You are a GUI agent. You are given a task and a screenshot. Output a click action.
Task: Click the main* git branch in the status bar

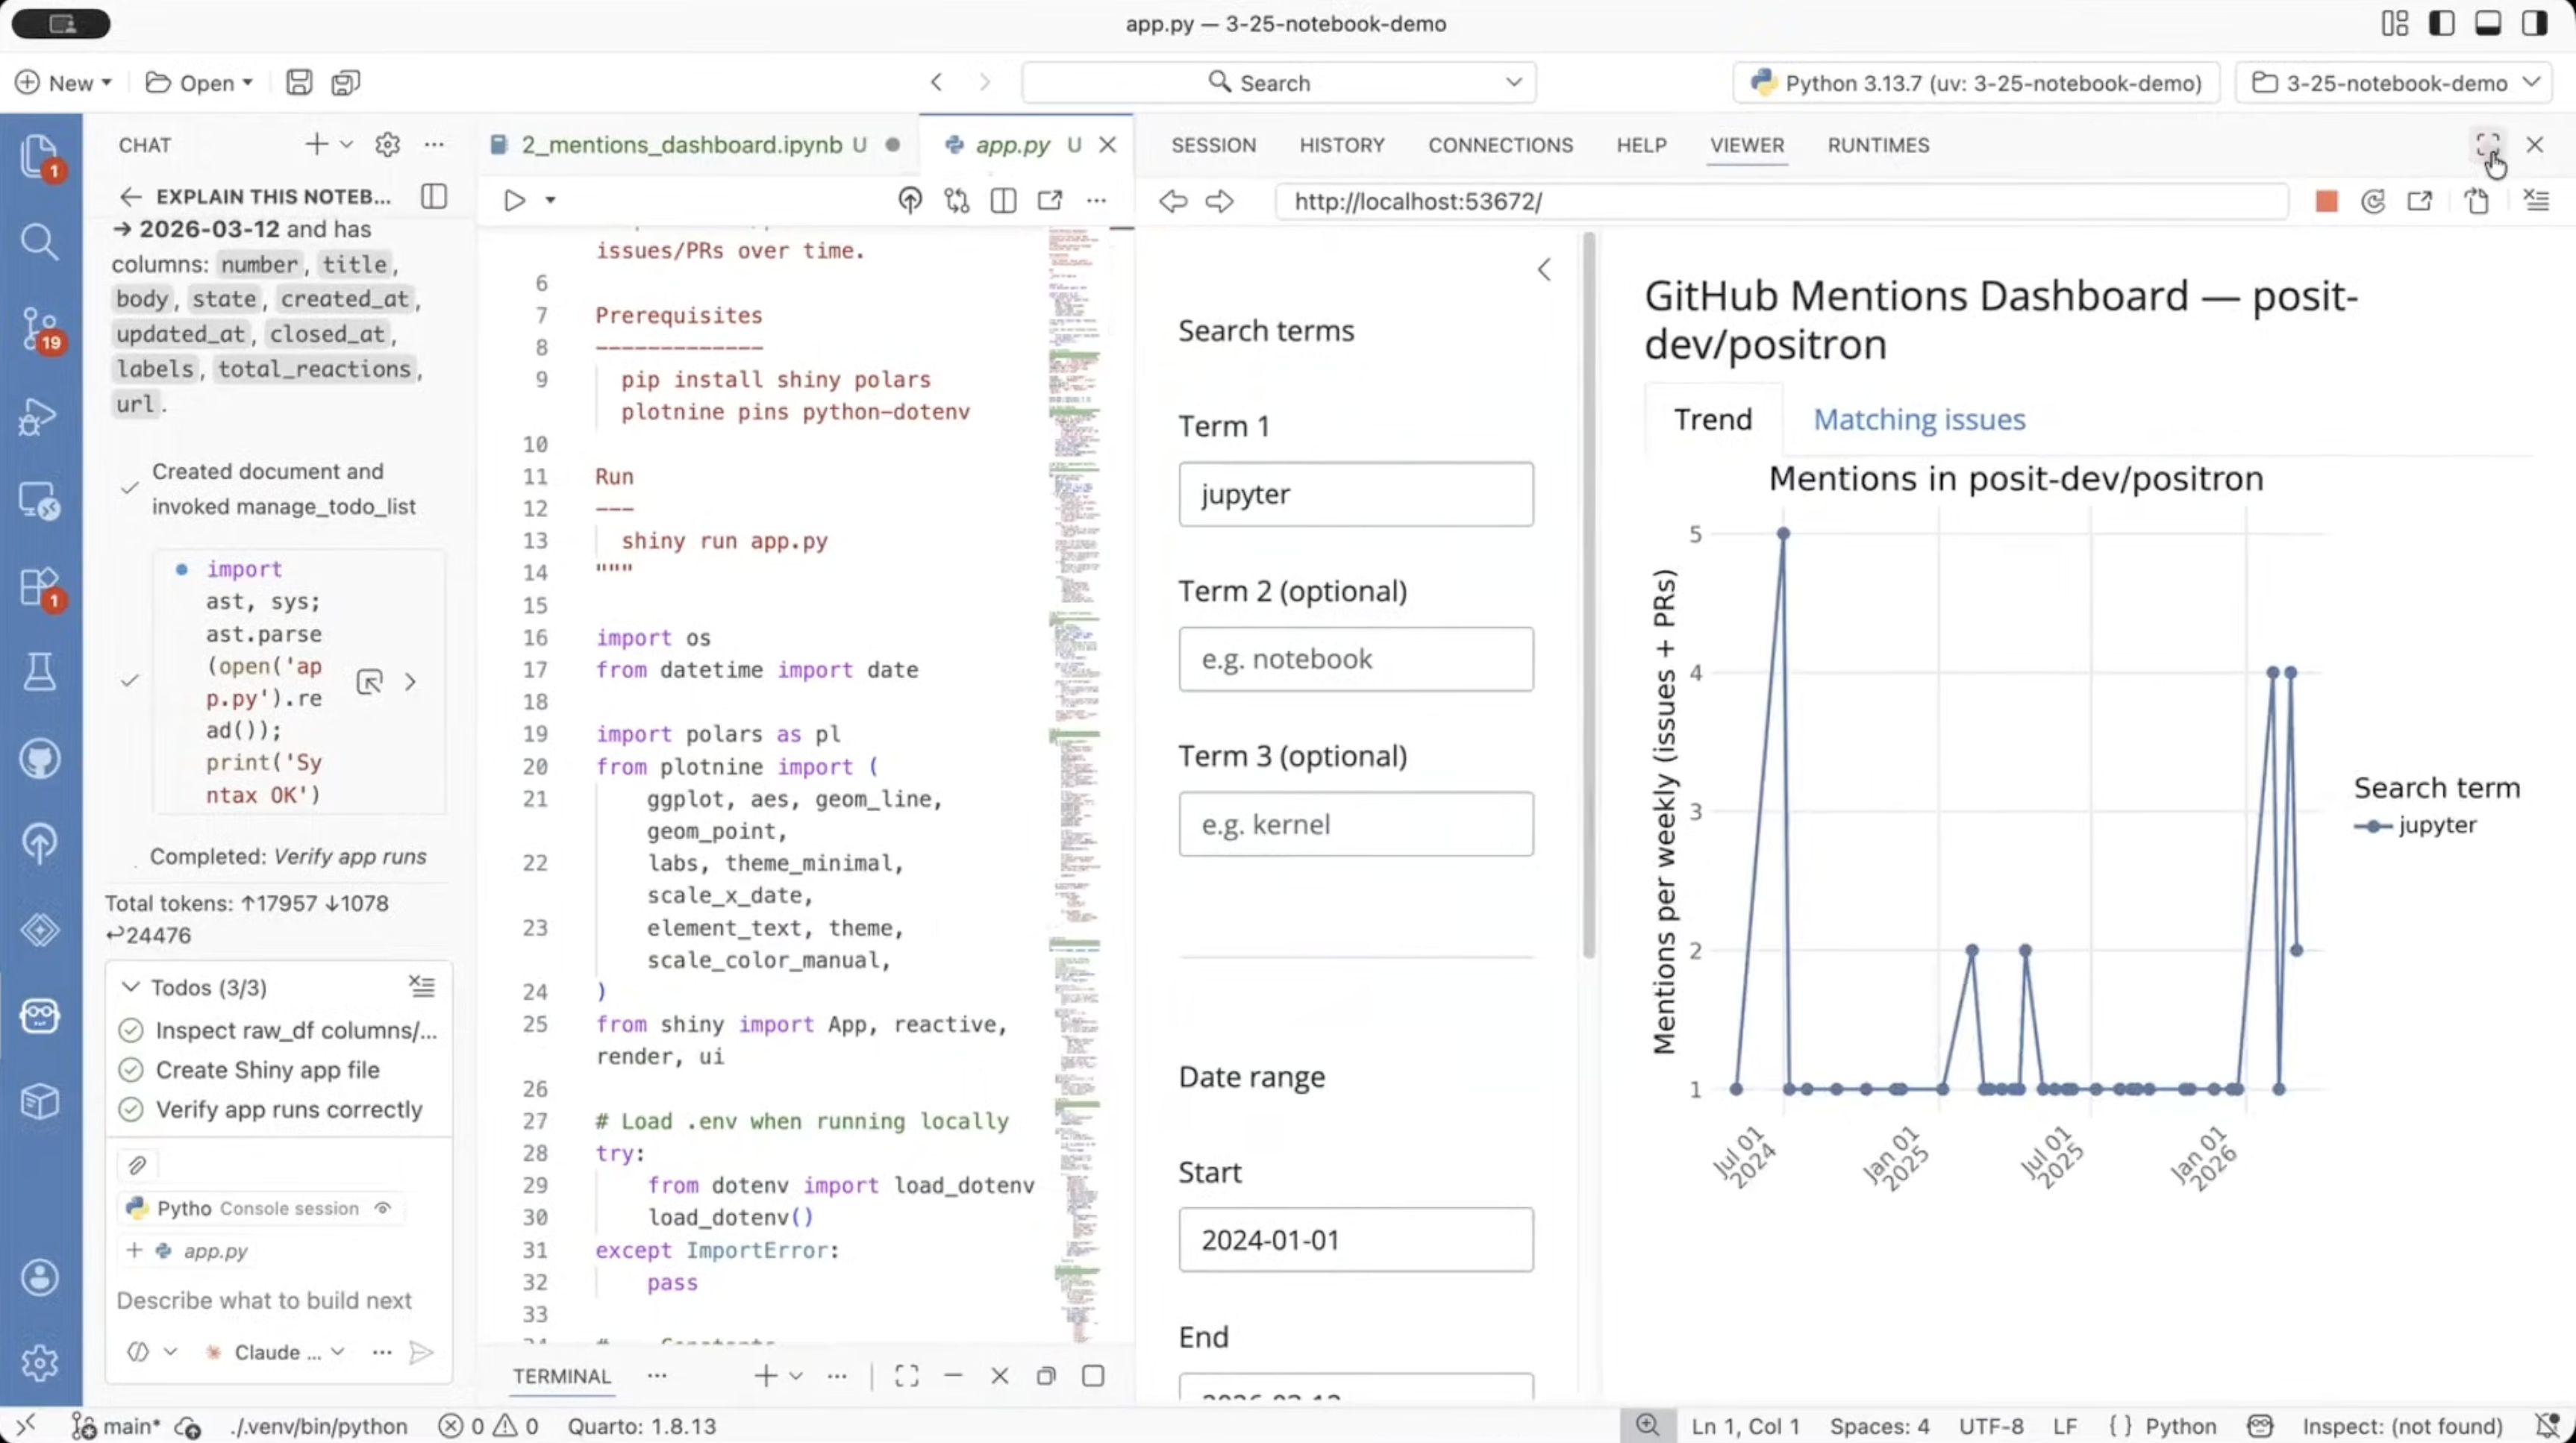pos(118,1426)
